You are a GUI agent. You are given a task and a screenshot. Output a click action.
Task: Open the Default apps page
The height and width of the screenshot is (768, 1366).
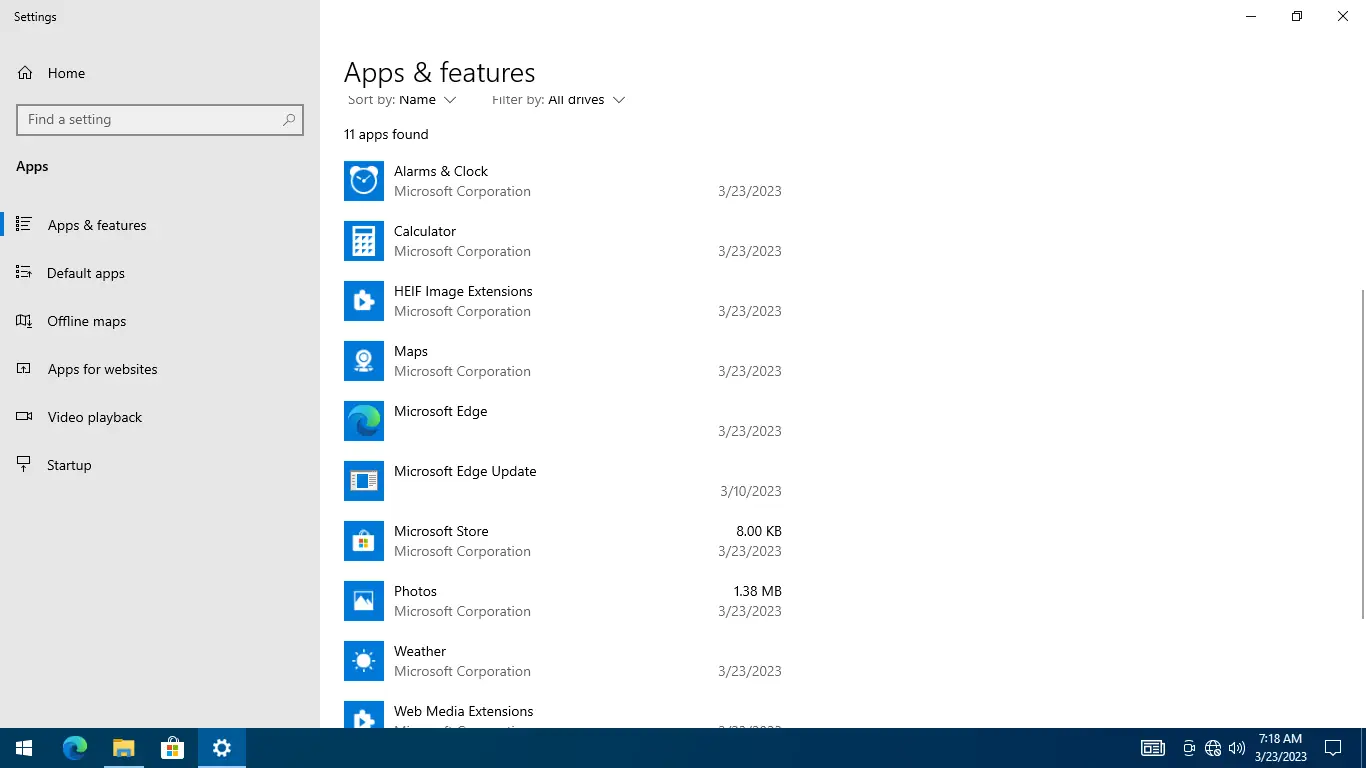[160, 273]
